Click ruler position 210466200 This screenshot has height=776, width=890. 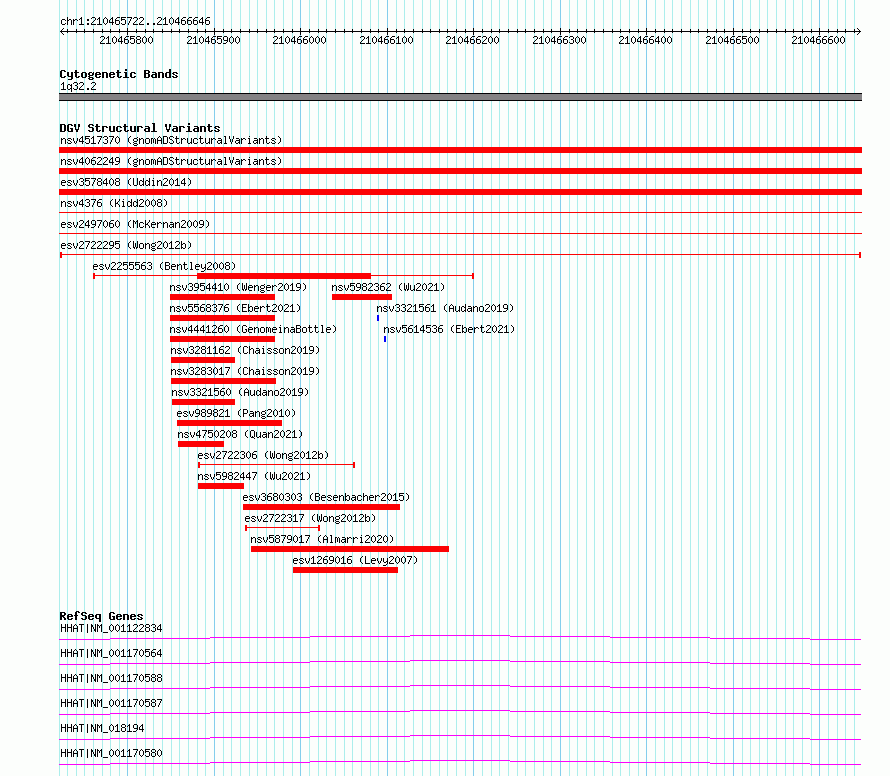473,40
